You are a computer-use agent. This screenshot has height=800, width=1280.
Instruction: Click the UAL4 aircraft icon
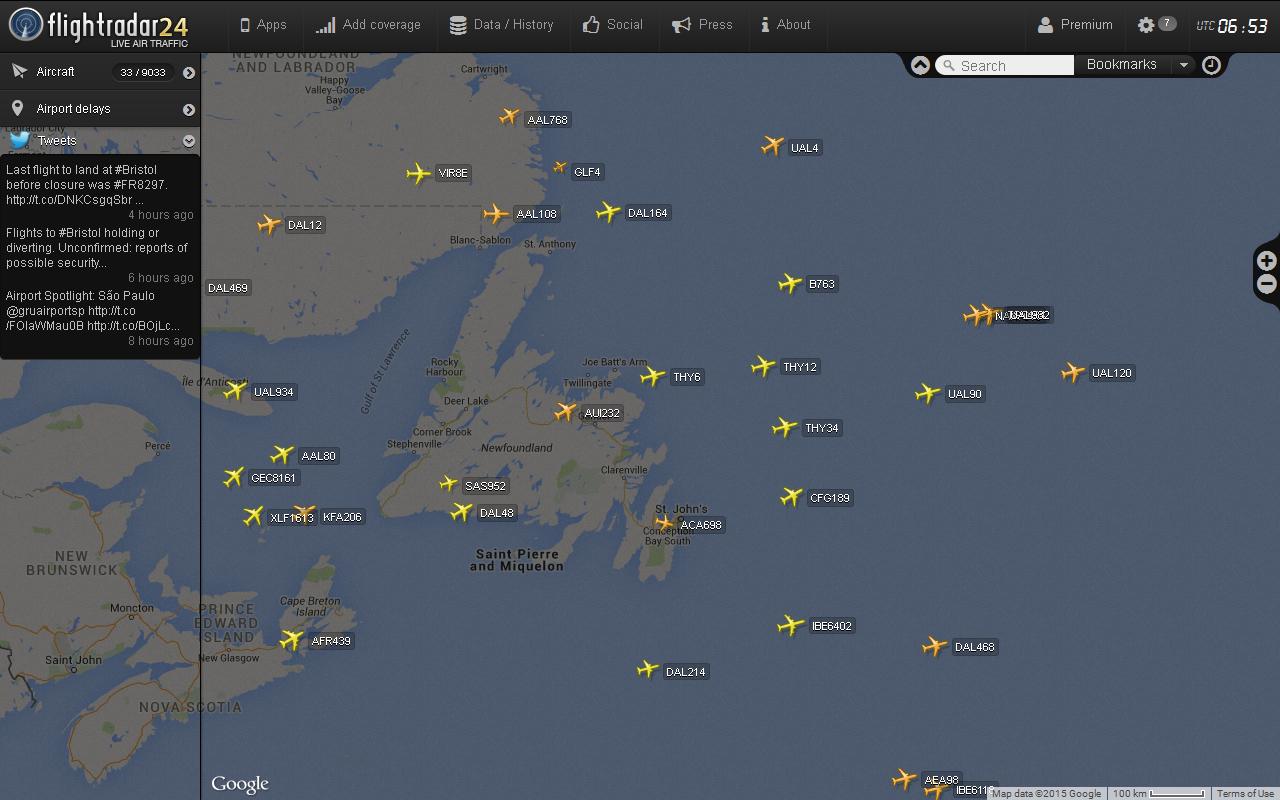pyautogui.click(x=772, y=146)
